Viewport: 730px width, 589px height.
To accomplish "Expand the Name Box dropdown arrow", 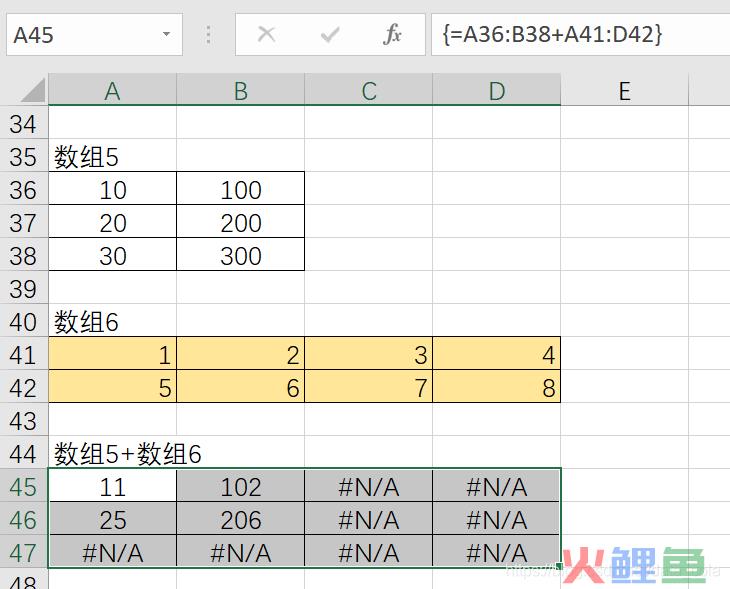I will pyautogui.click(x=166, y=34).
